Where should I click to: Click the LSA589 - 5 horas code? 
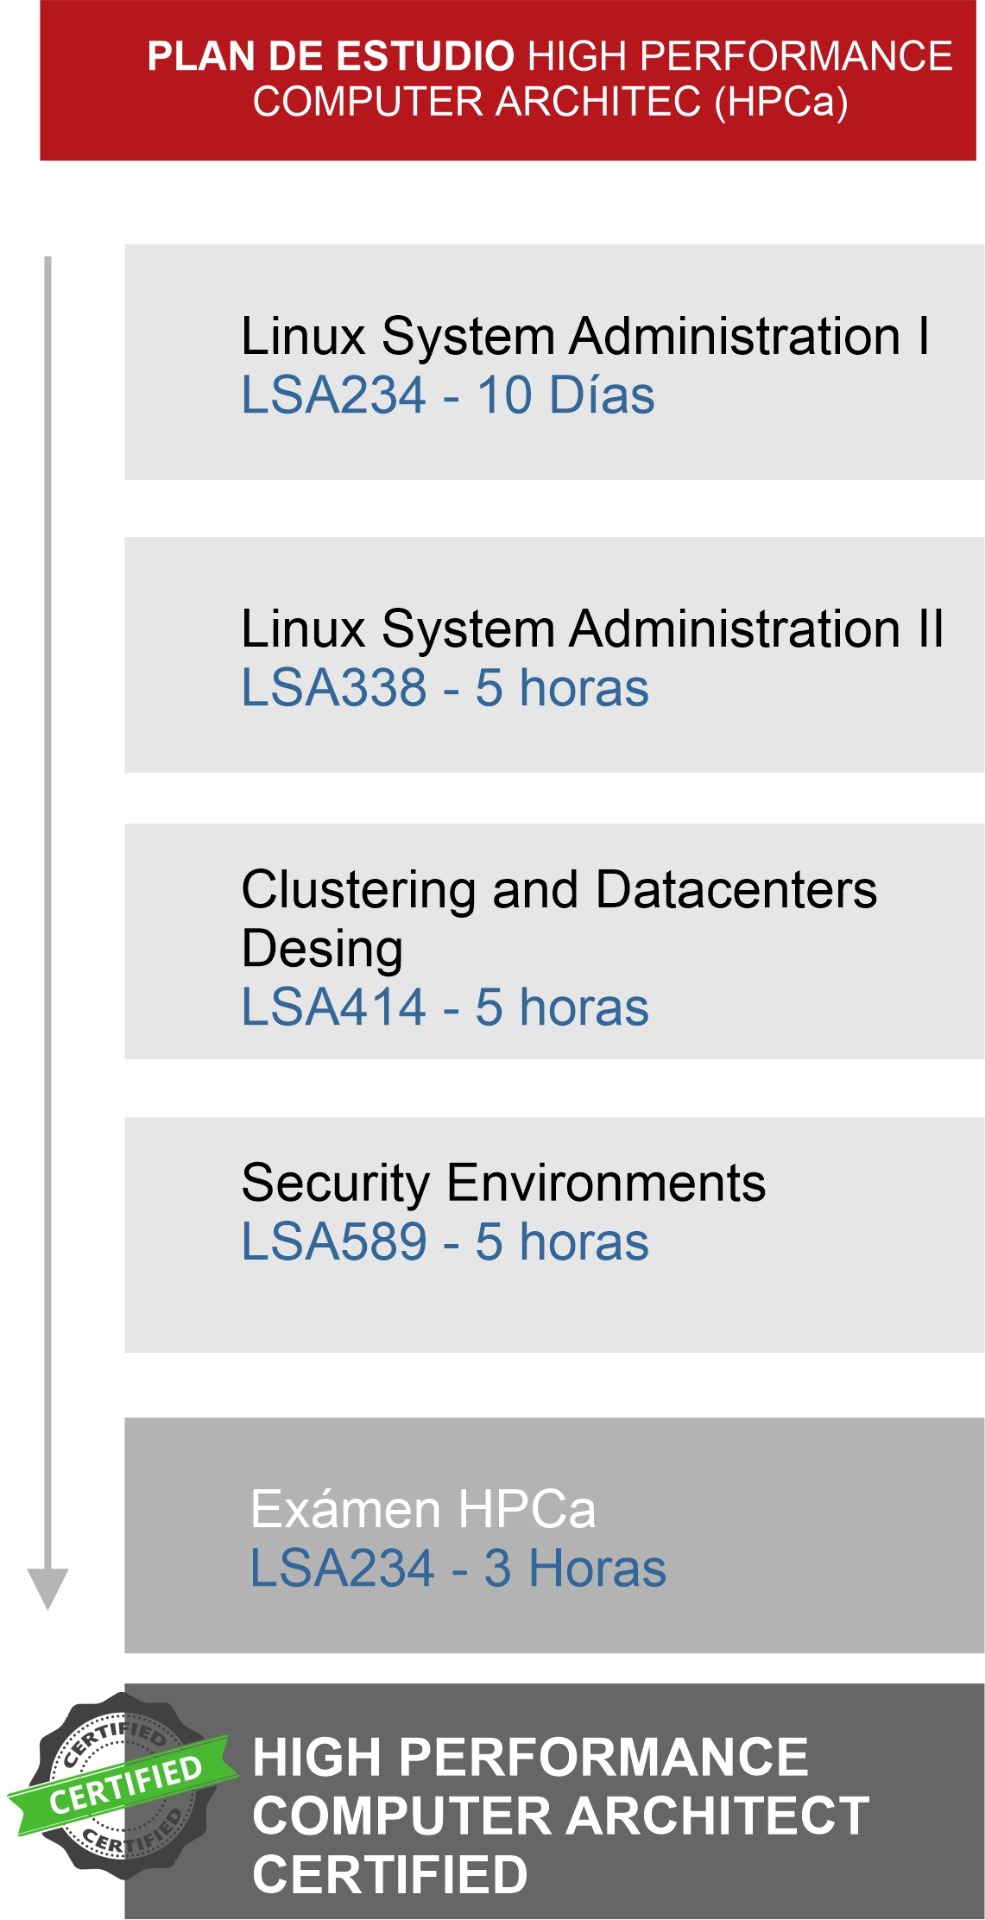click(445, 1242)
